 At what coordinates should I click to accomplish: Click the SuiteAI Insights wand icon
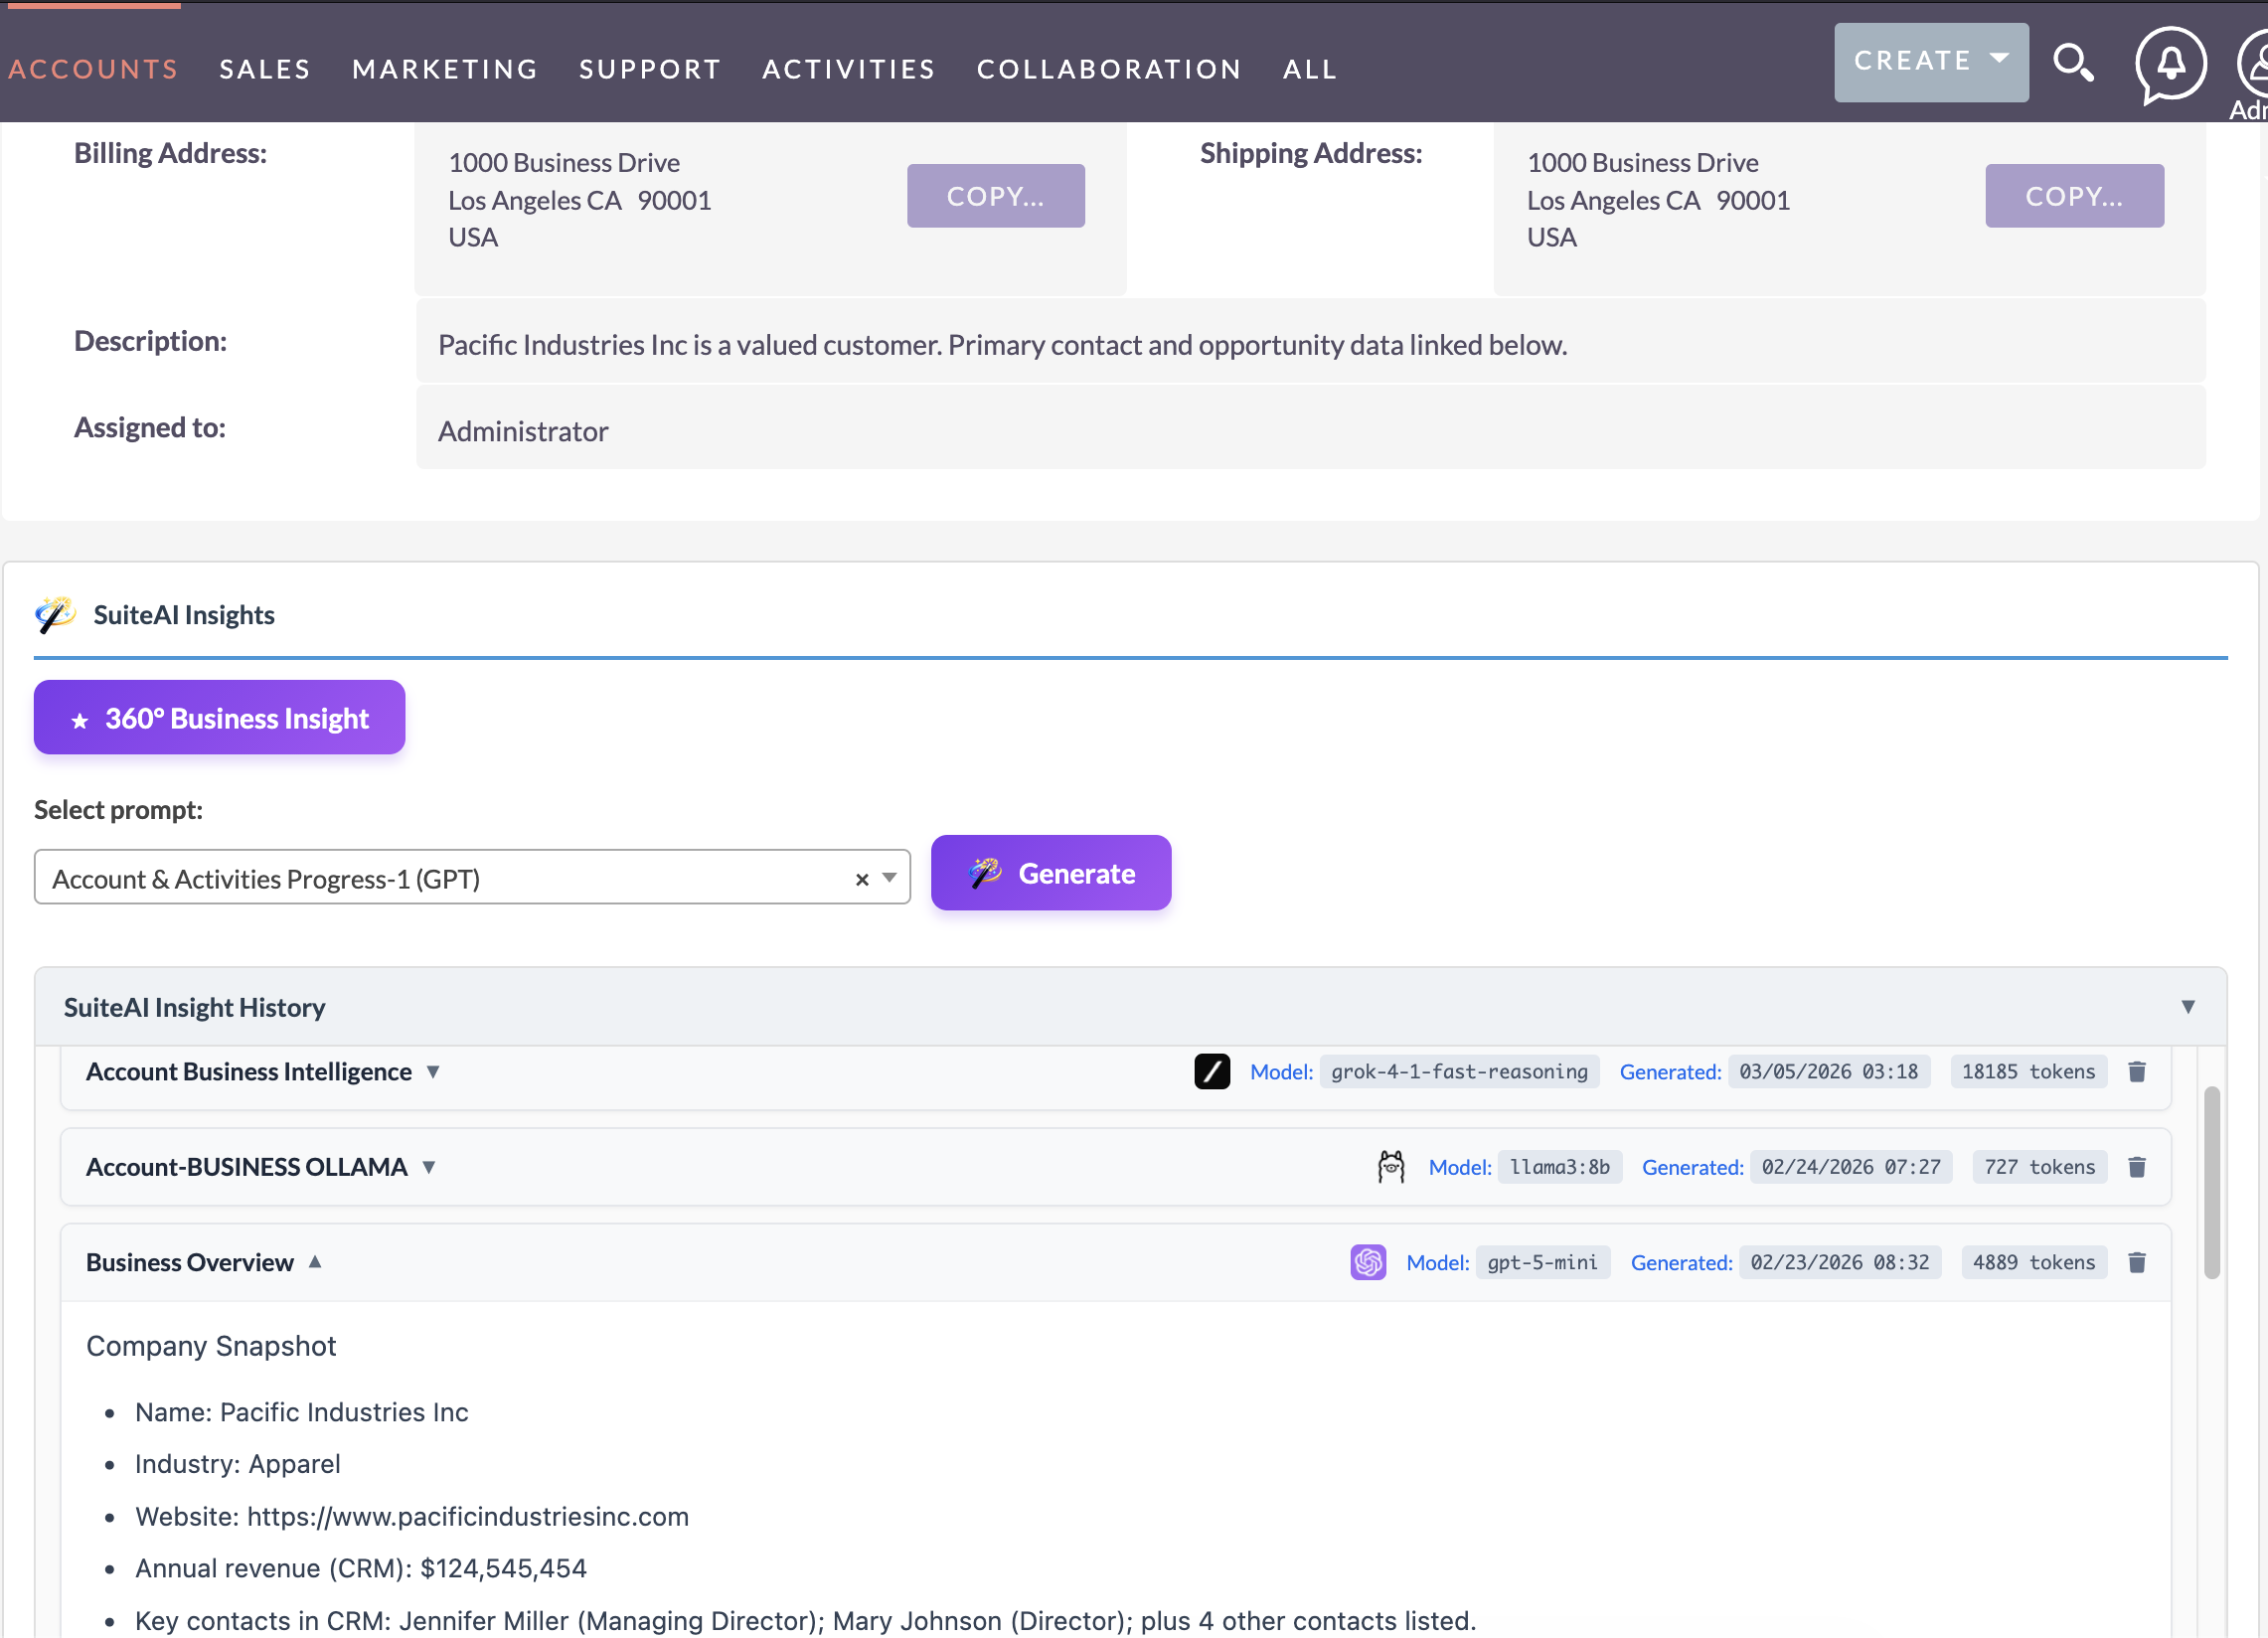click(55, 614)
